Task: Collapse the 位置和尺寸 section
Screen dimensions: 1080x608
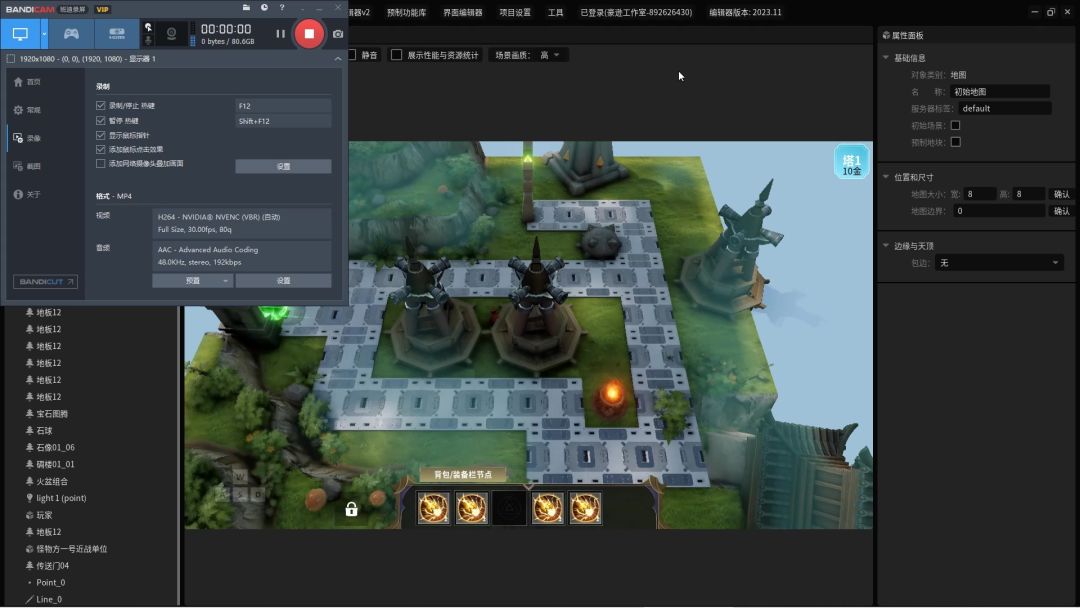Action: pos(886,177)
